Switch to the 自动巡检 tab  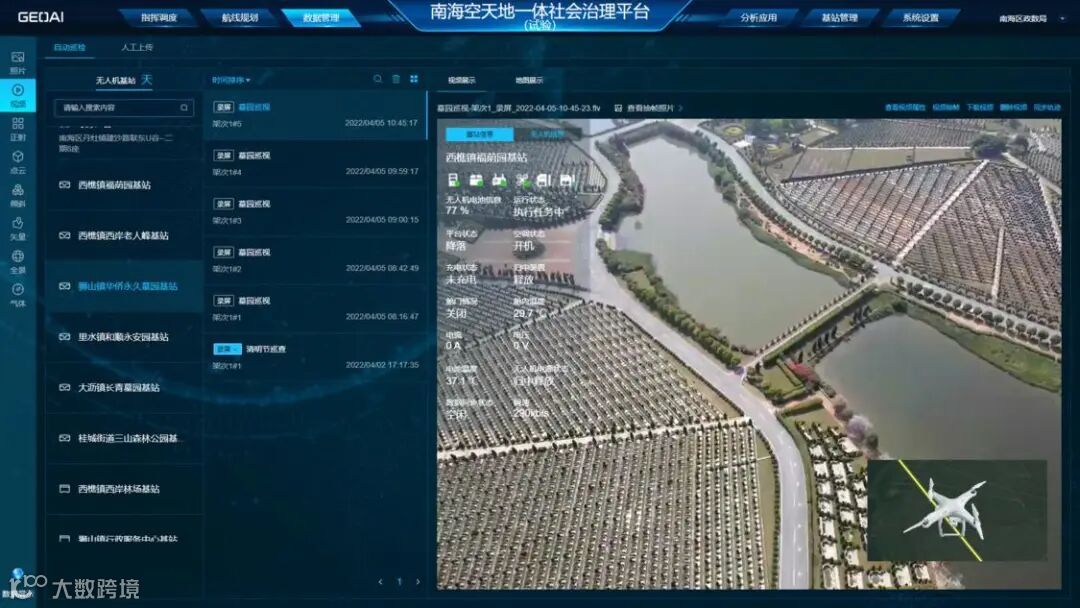click(70, 48)
